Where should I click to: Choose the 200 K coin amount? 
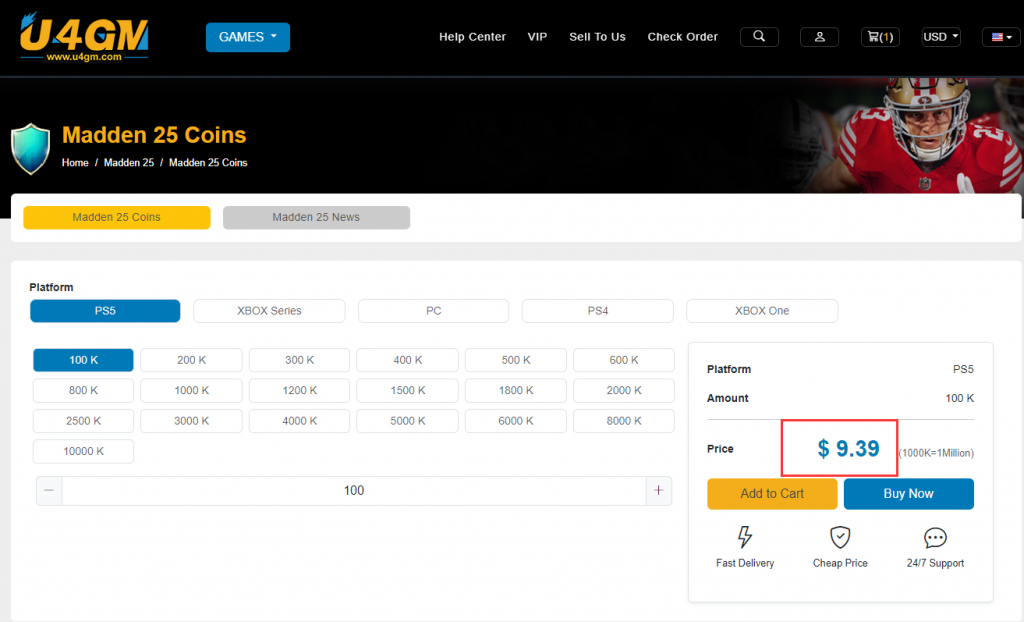click(191, 360)
